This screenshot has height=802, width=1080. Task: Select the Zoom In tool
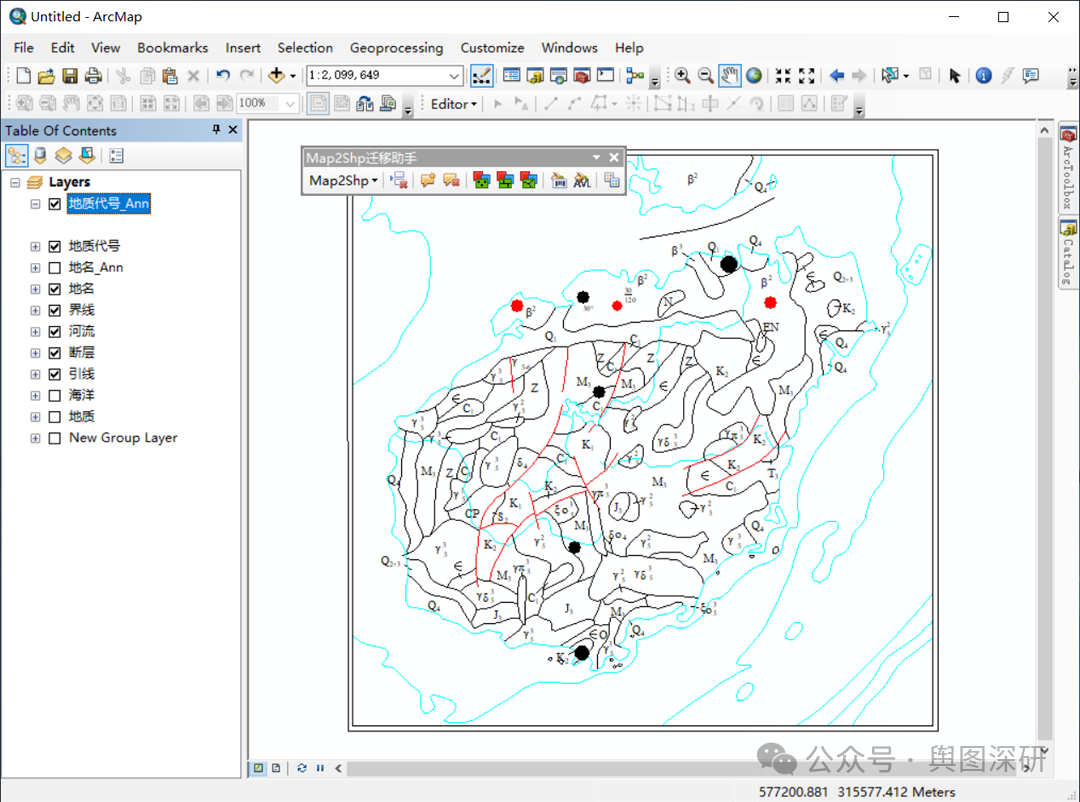(x=683, y=76)
